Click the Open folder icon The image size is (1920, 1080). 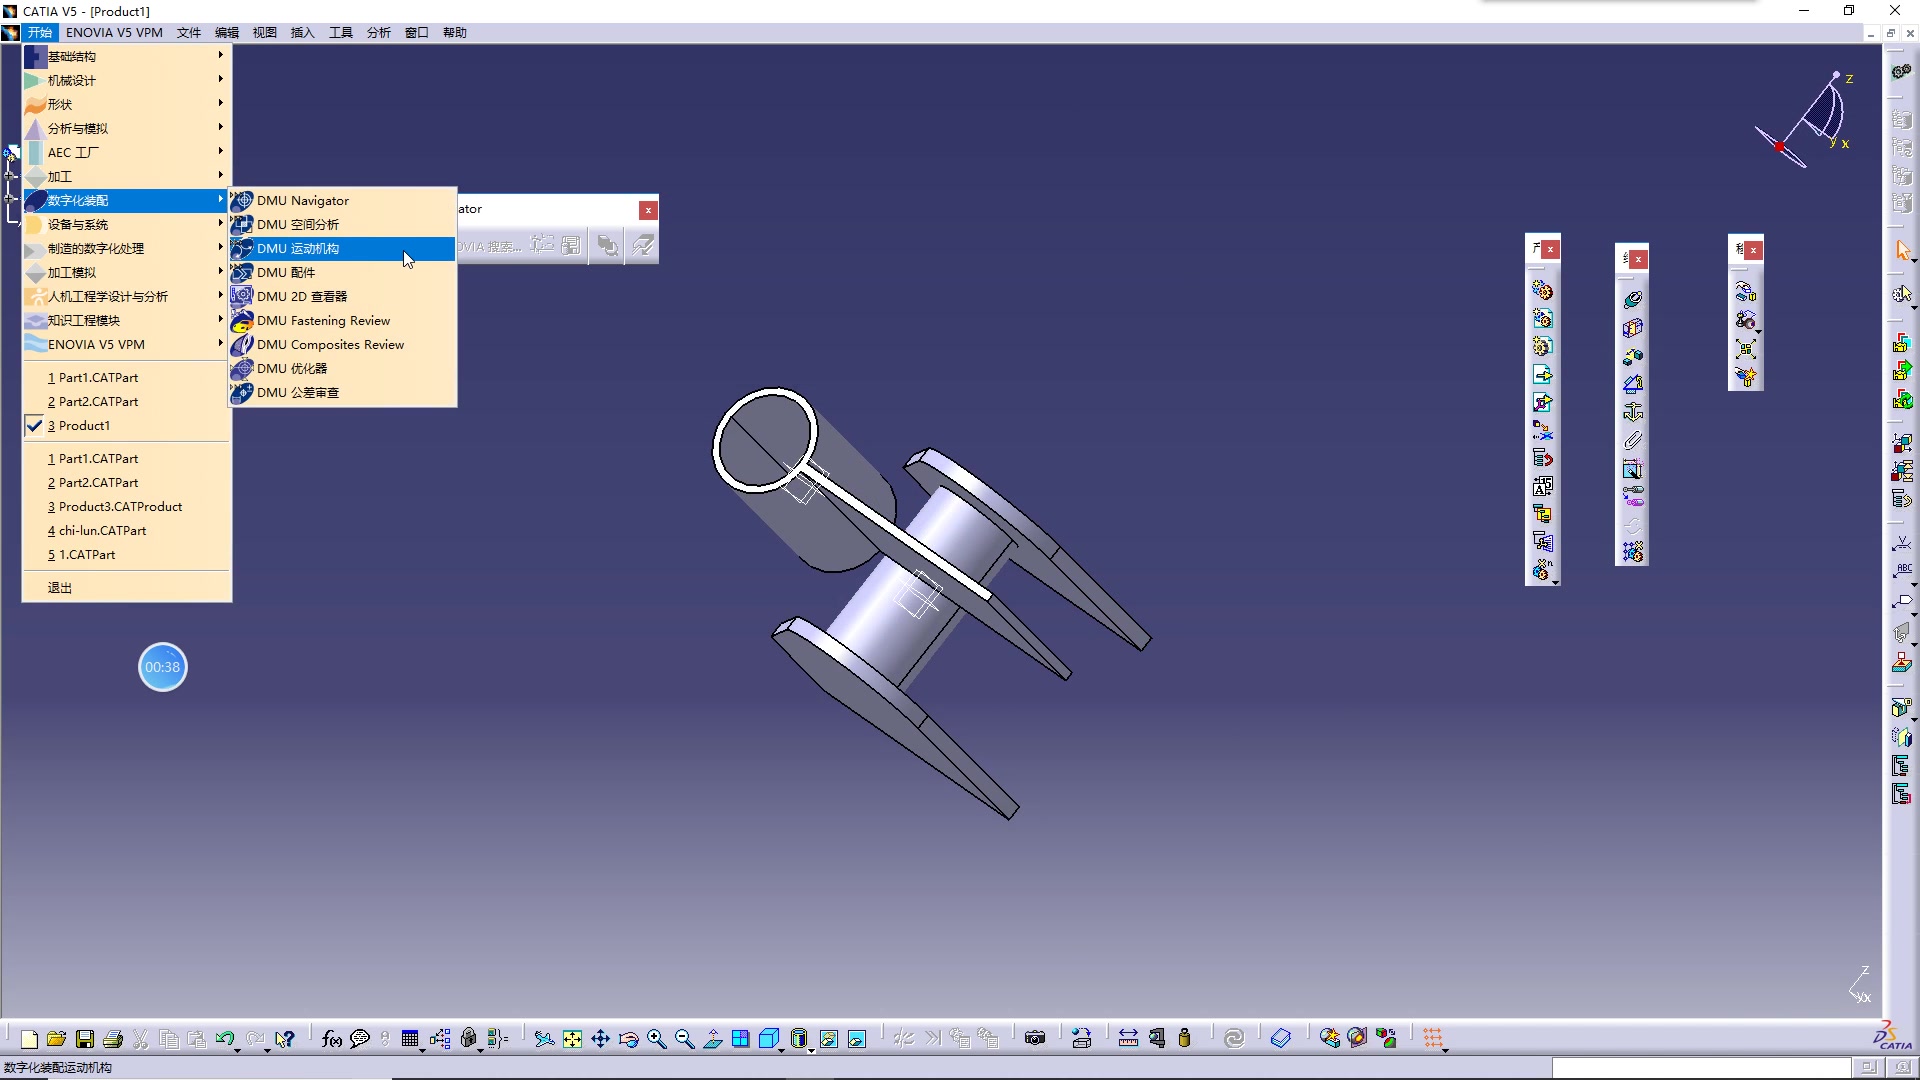[56, 1039]
